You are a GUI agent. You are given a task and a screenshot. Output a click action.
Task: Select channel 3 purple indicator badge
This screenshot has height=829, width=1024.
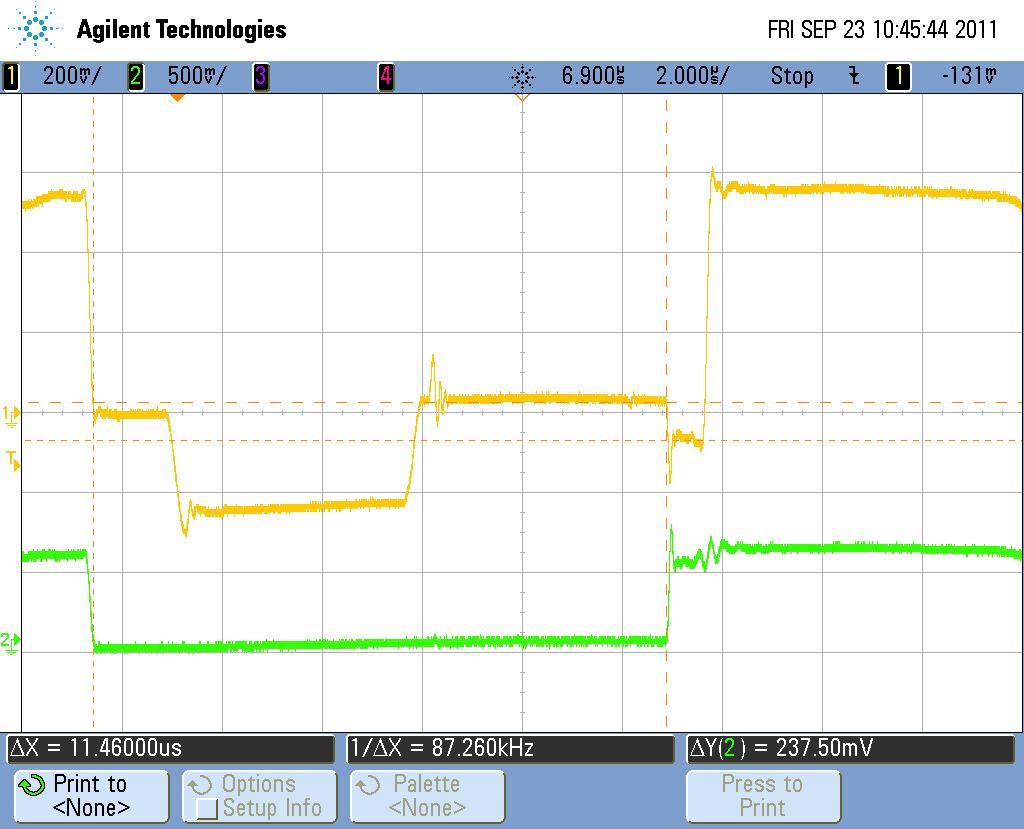tap(261, 76)
